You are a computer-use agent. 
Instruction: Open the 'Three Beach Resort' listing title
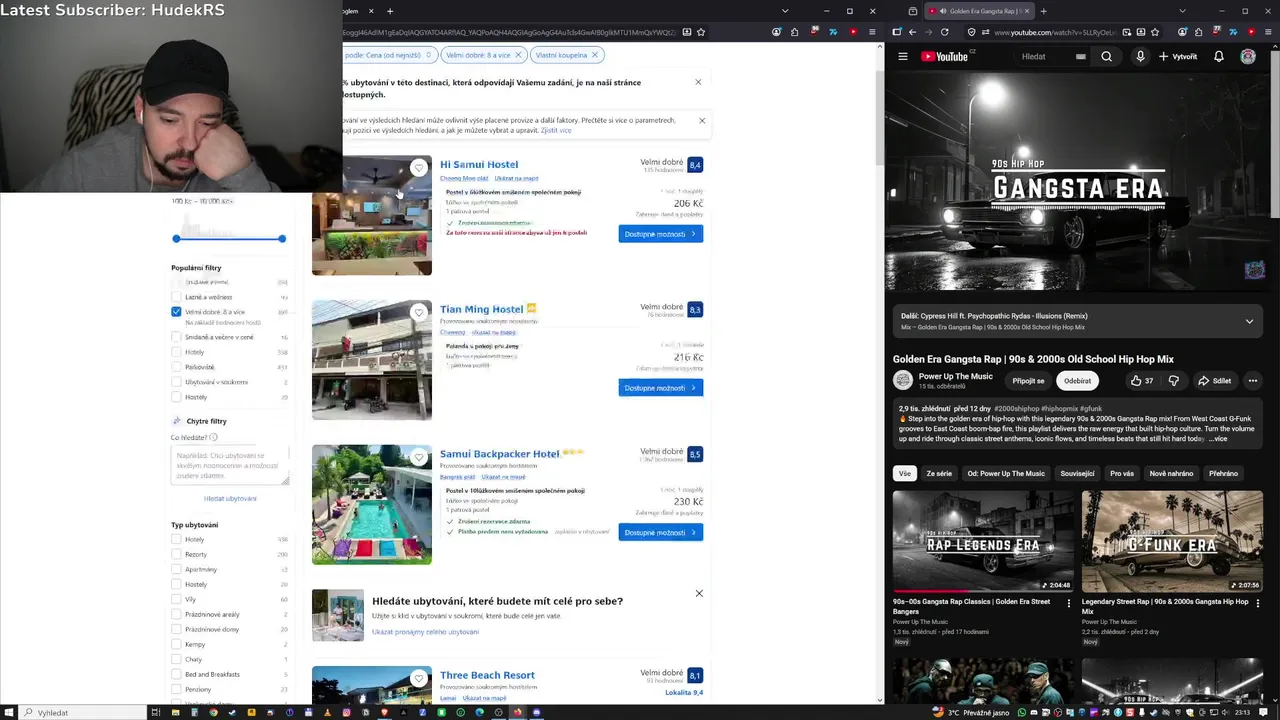click(x=487, y=675)
